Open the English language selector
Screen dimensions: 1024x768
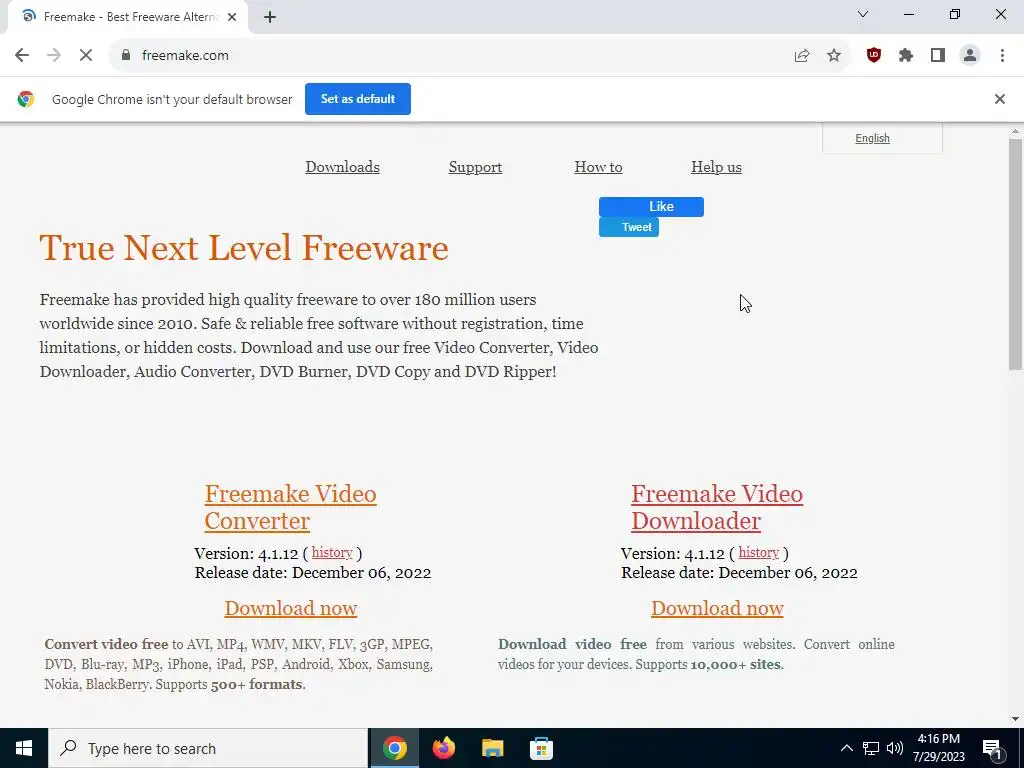[872, 138]
